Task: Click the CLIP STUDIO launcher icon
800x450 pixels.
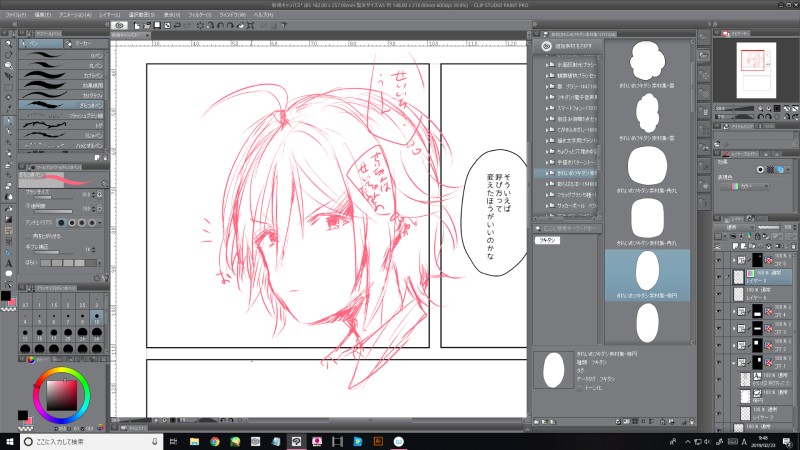Action: pyautogui.click(x=119, y=25)
